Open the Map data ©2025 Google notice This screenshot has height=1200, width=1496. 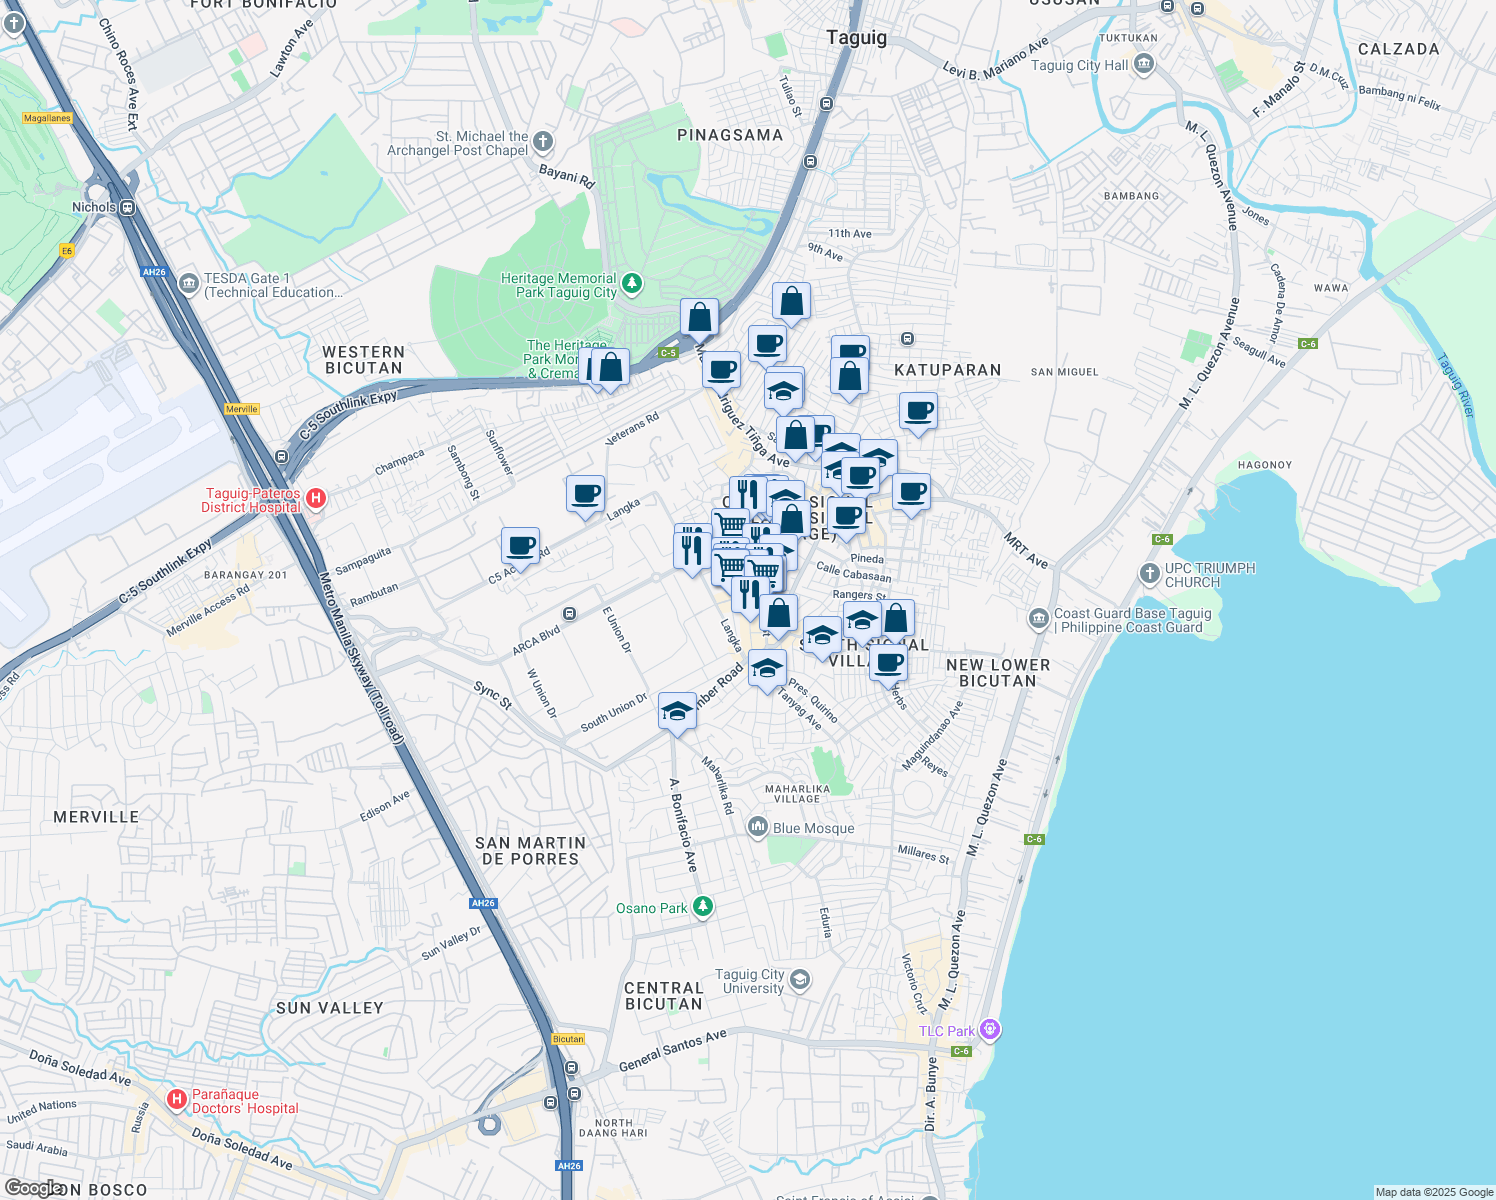pos(1433,1192)
